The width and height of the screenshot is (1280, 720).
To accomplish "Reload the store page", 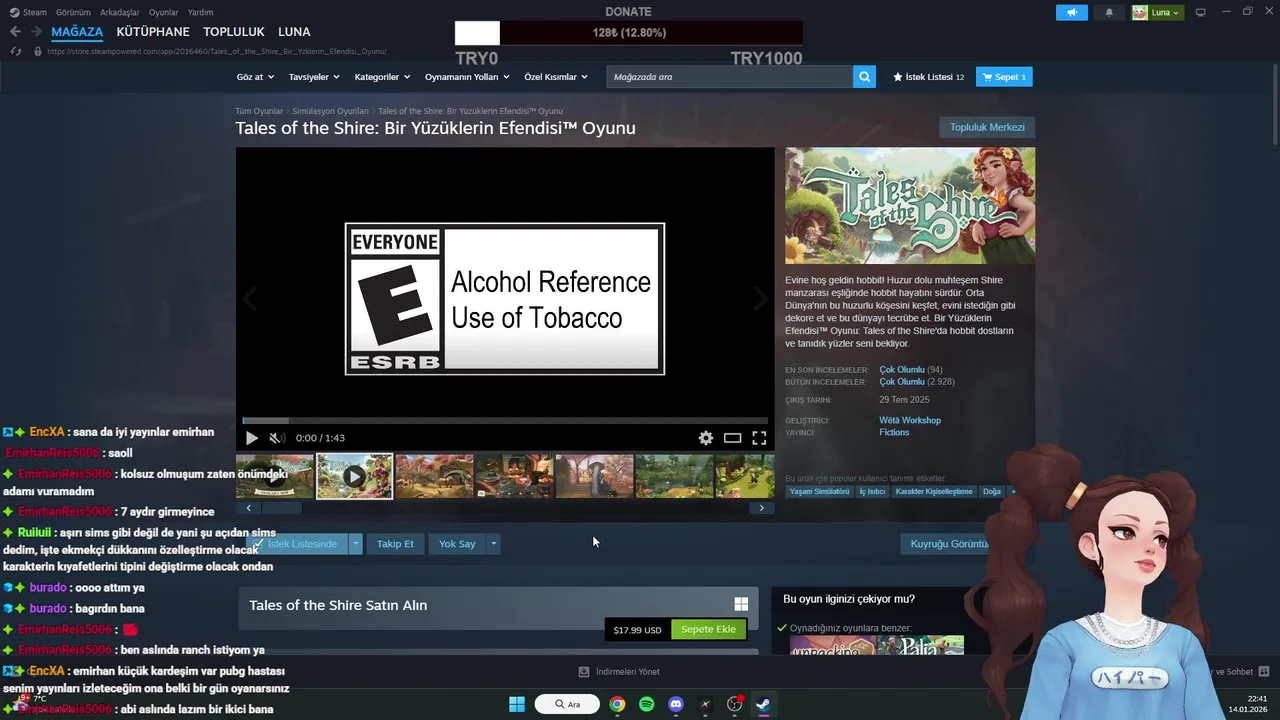I will 16,51.
